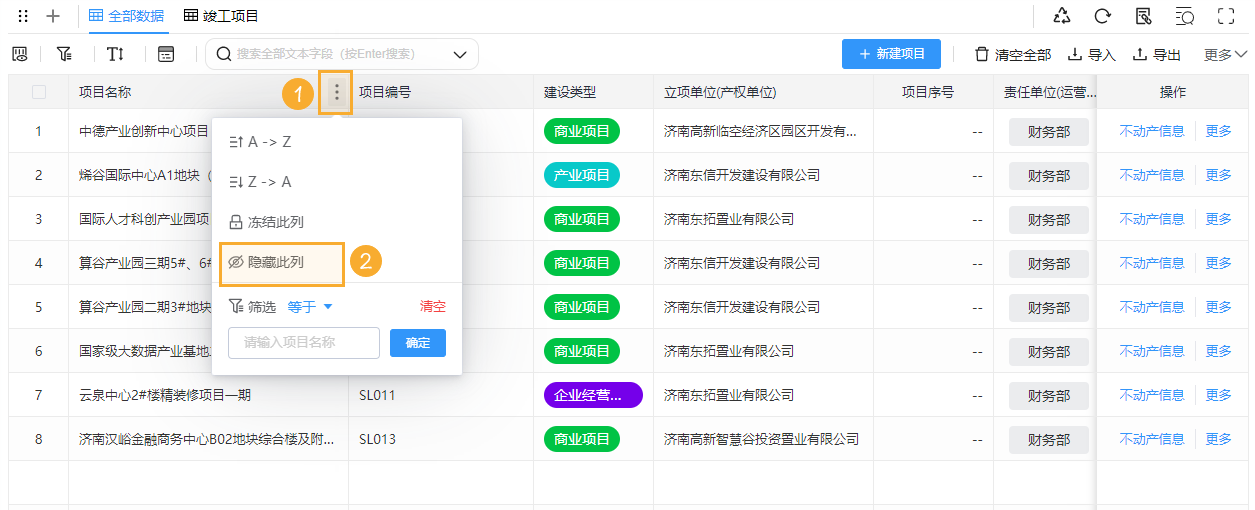Open 更多 actions for row 2
Viewport: 1255px width, 510px height.
click(1219, 175)
